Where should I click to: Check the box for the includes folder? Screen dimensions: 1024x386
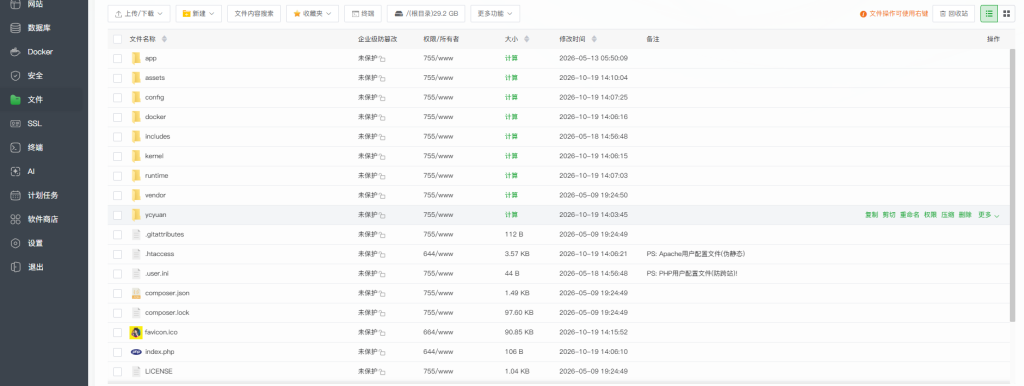[x=118, y=137]
